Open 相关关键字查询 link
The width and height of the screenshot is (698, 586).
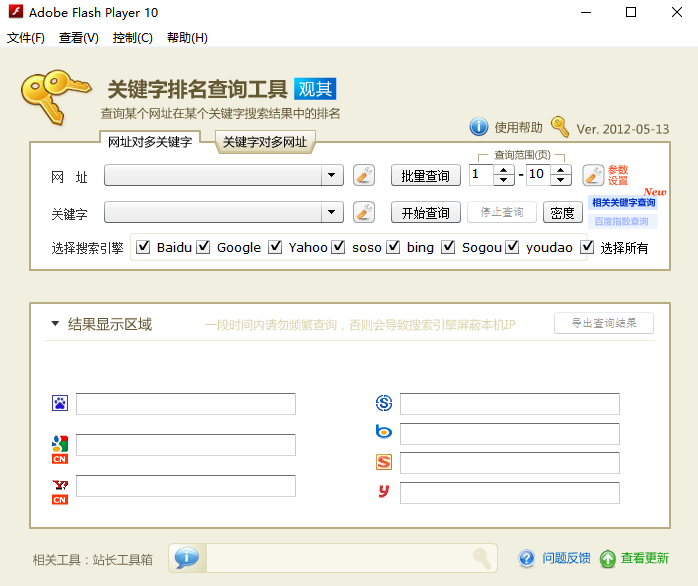(623, 203)
